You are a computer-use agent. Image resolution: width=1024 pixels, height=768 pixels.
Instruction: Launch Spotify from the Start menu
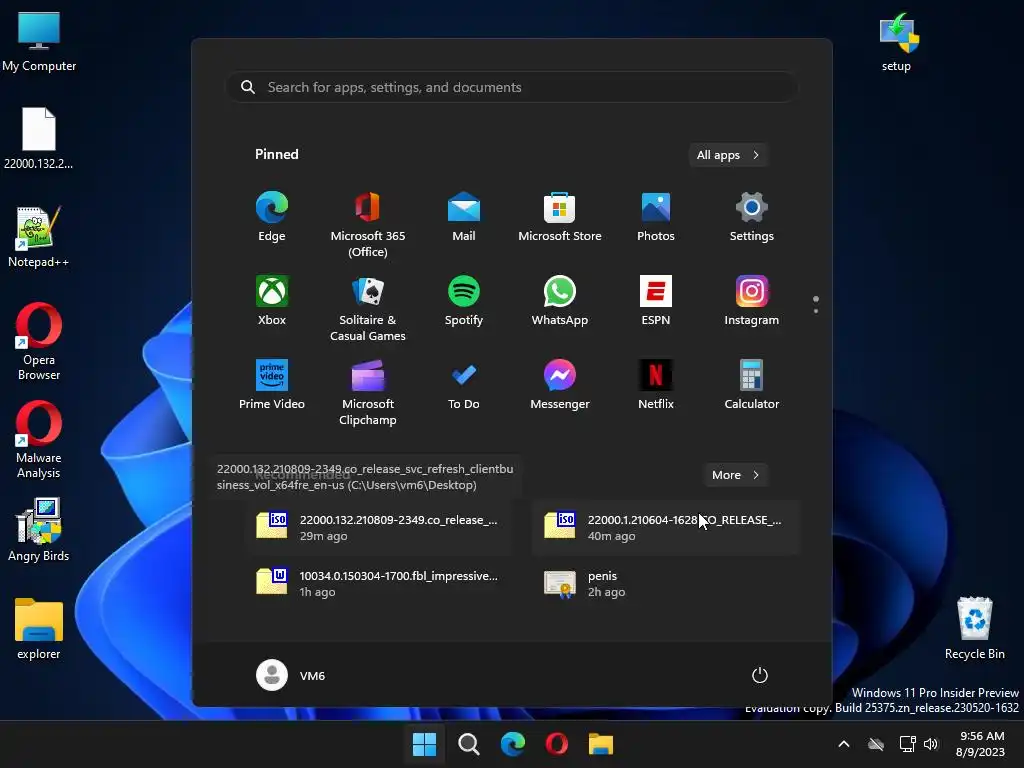(x=464, y=300)
